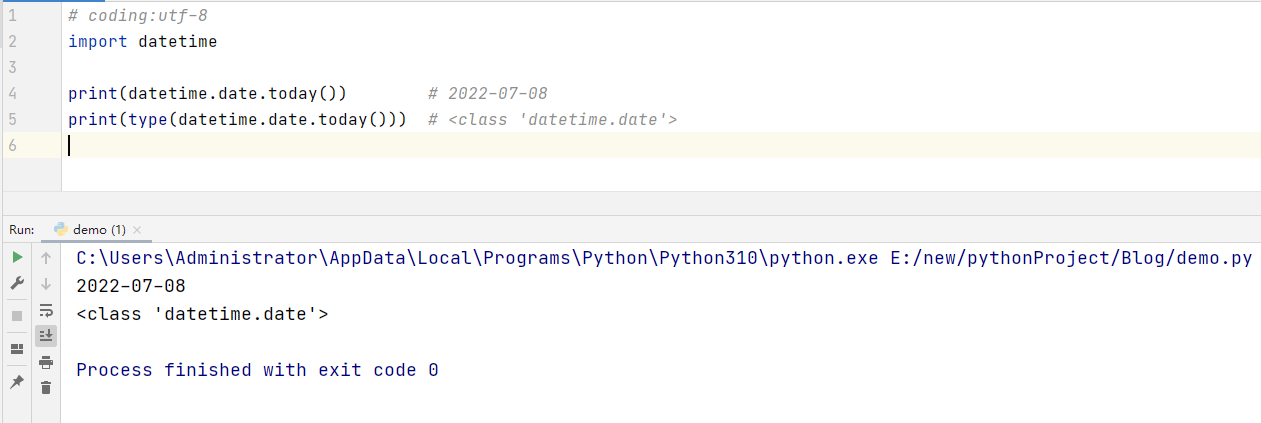The height and width of the screenshot is (423, 1261).
Task: Clear all console output with trash icon
Action: pos(46,387)
